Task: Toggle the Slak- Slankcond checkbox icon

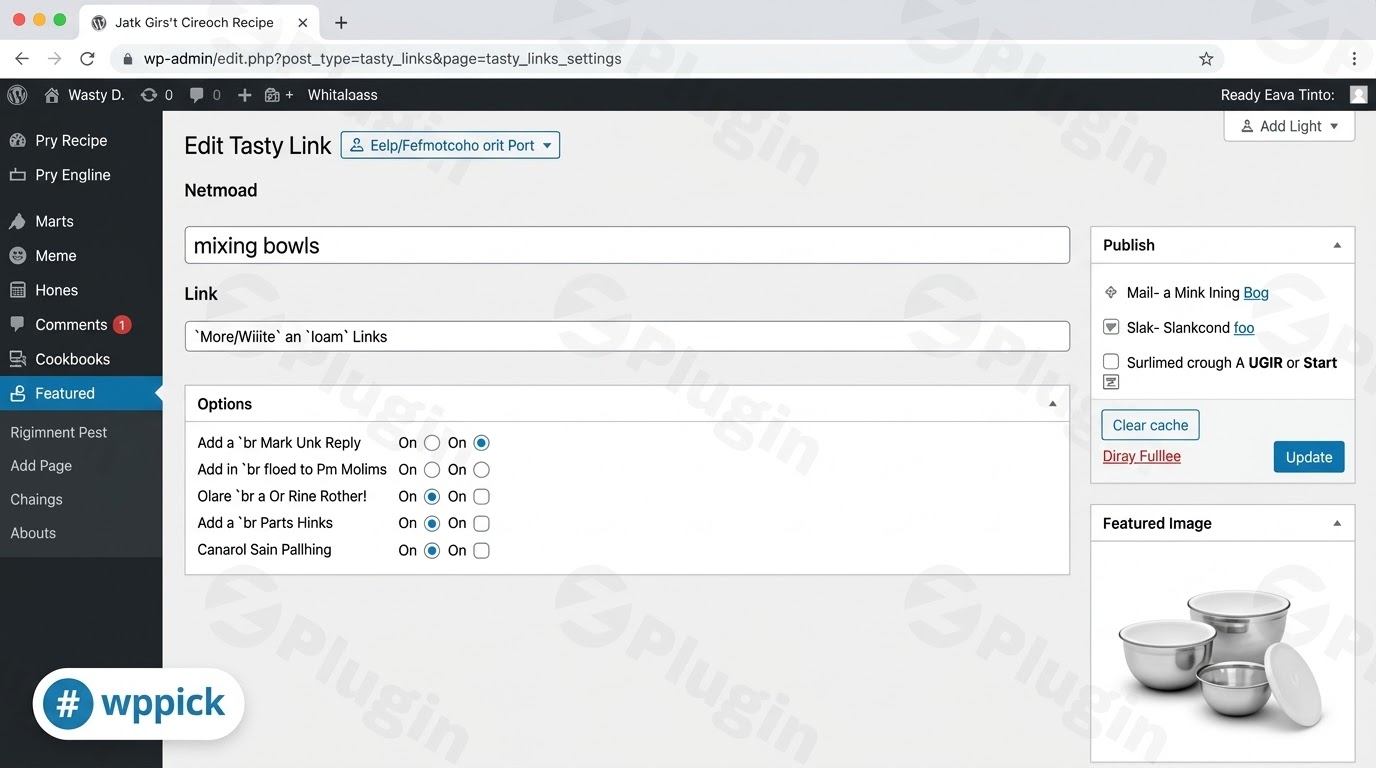Action: pyautogui.click(x=1111, y=327)
